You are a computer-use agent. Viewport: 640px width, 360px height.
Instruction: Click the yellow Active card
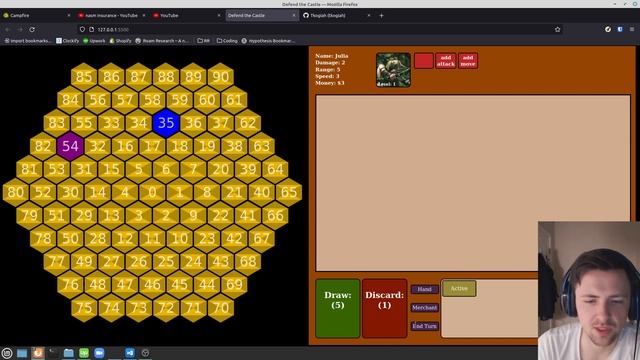pyautogui.click(x=459, y=289)
